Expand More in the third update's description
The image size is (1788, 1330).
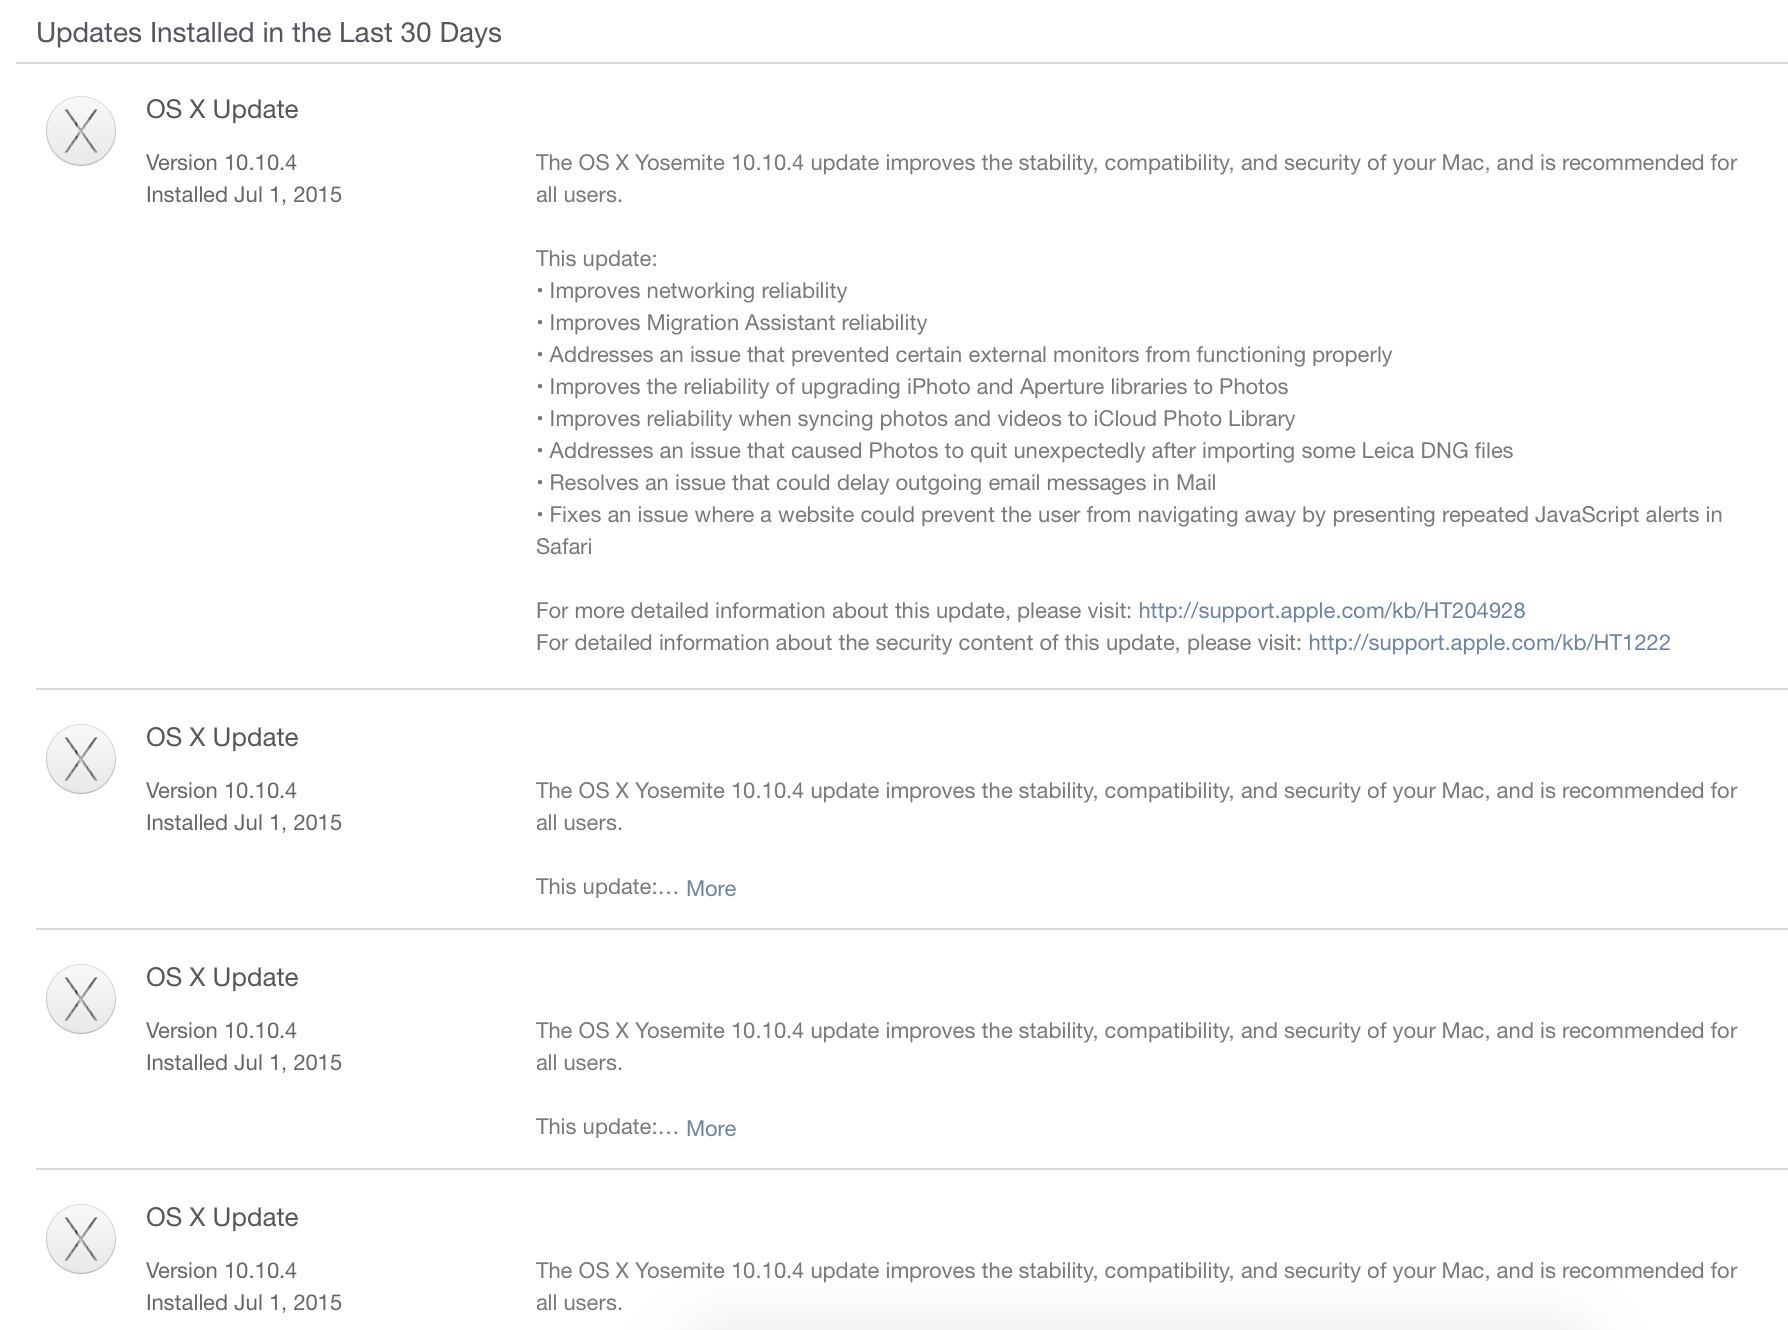coord(710,1128)
